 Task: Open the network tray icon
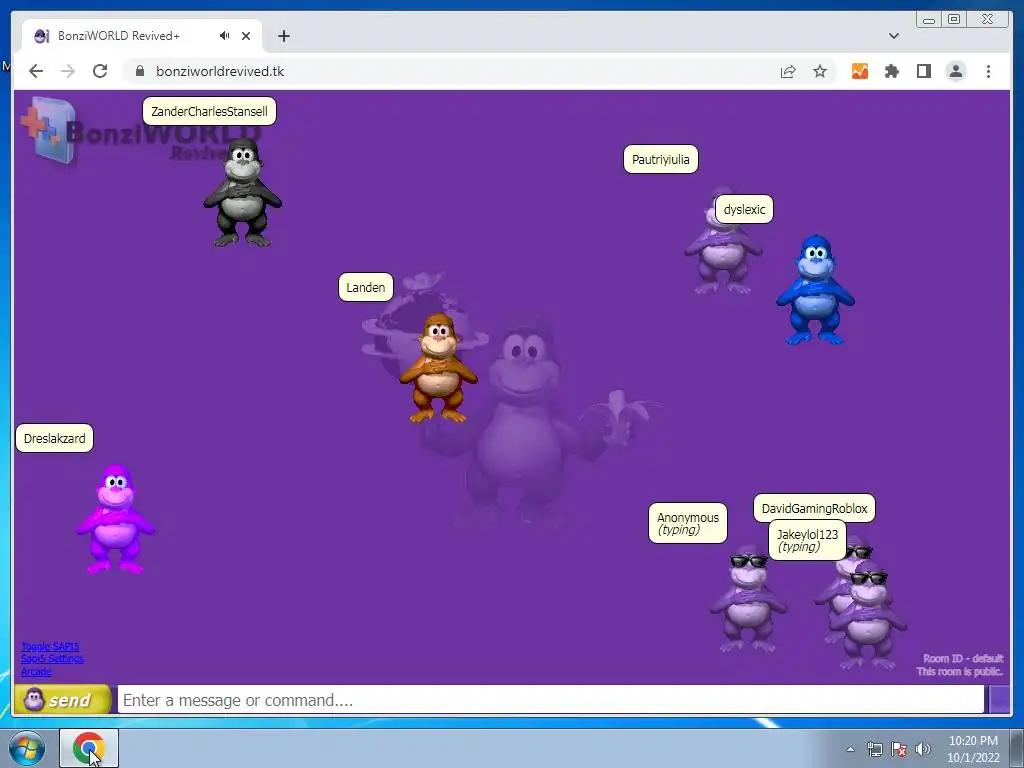874,749
